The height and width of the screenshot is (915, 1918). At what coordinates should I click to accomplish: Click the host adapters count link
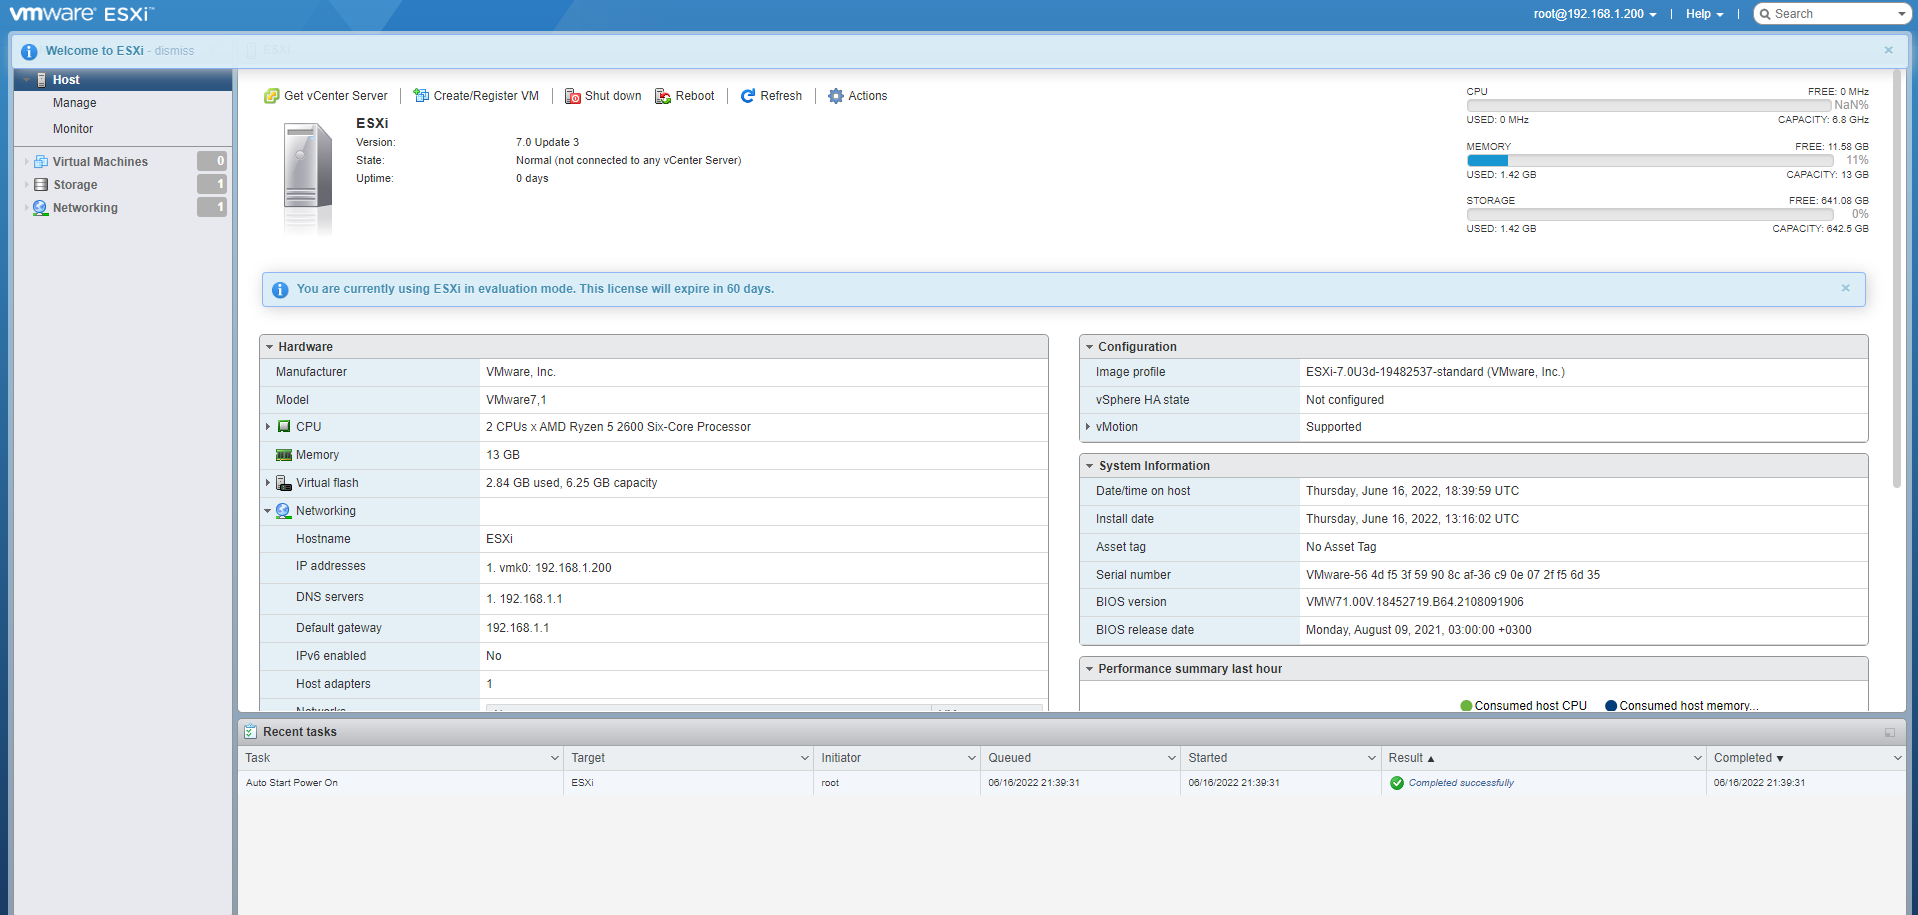coord(490,684)
